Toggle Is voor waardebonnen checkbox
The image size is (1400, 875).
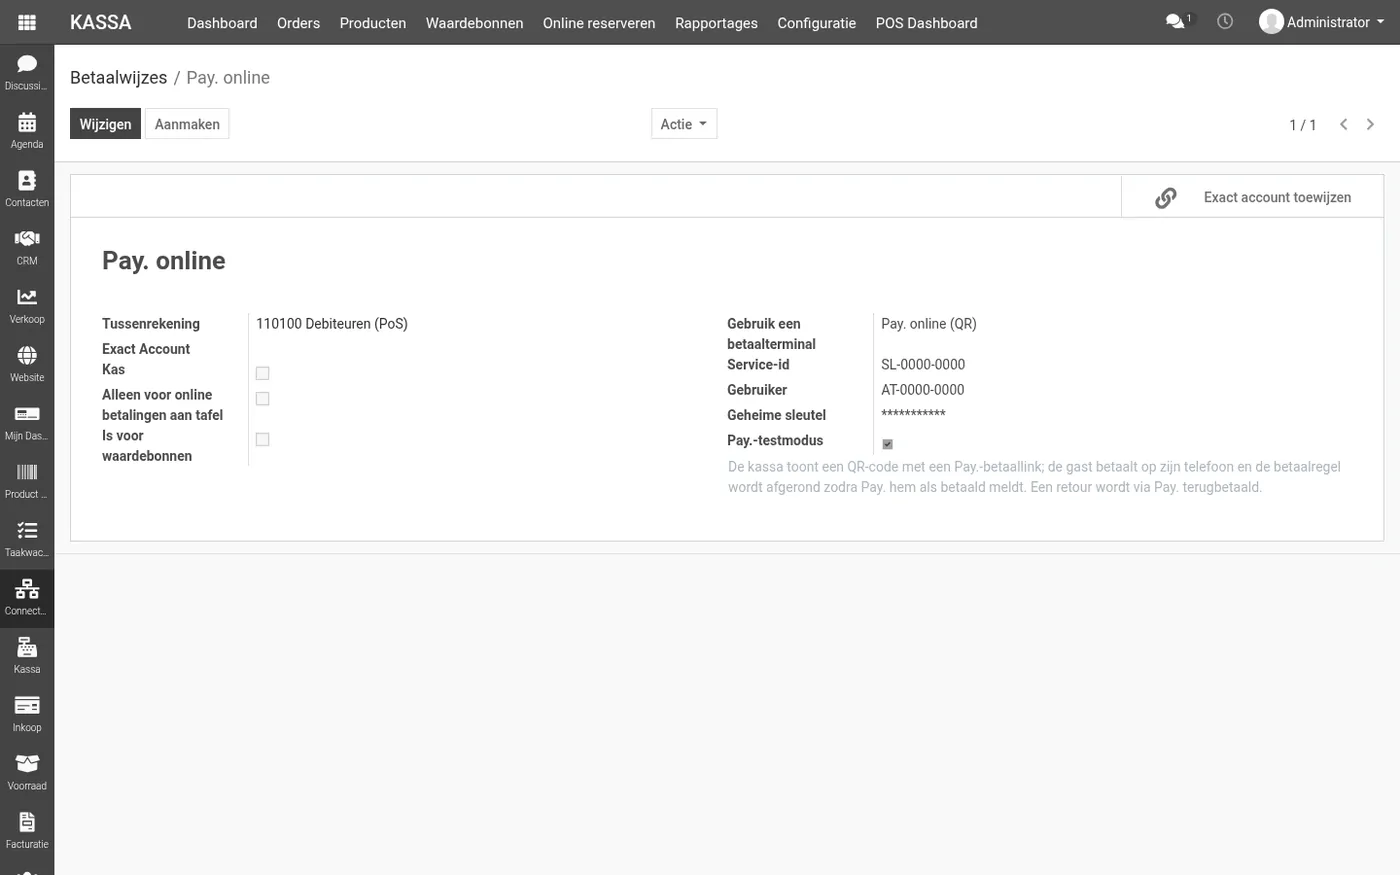click(262, 439)
